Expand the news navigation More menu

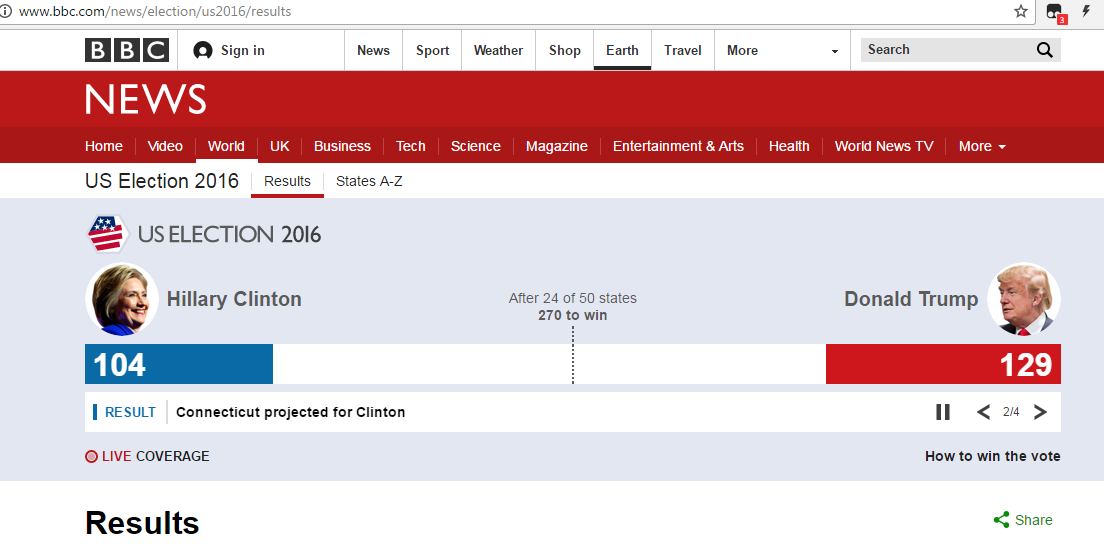(x=982, y=146)
